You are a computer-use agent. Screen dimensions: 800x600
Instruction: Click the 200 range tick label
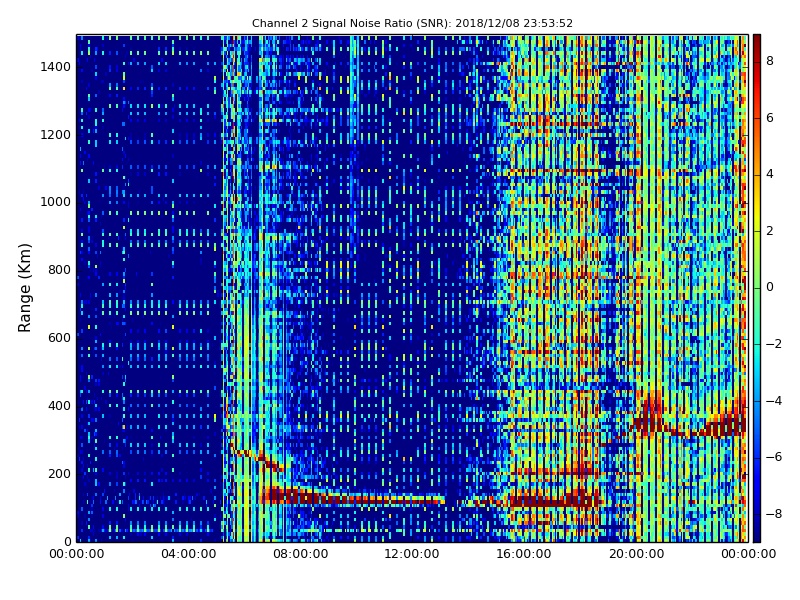click(x=59, y=473)
